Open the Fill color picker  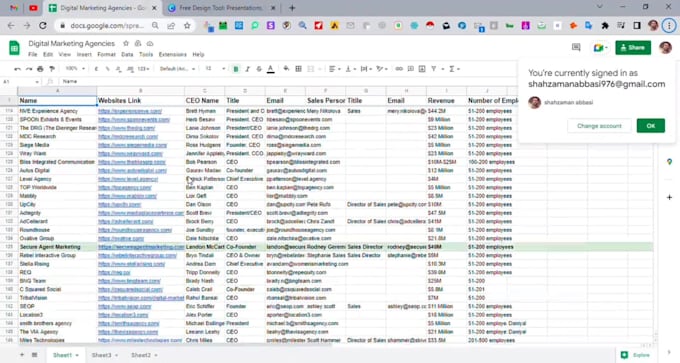click(286, 69)
